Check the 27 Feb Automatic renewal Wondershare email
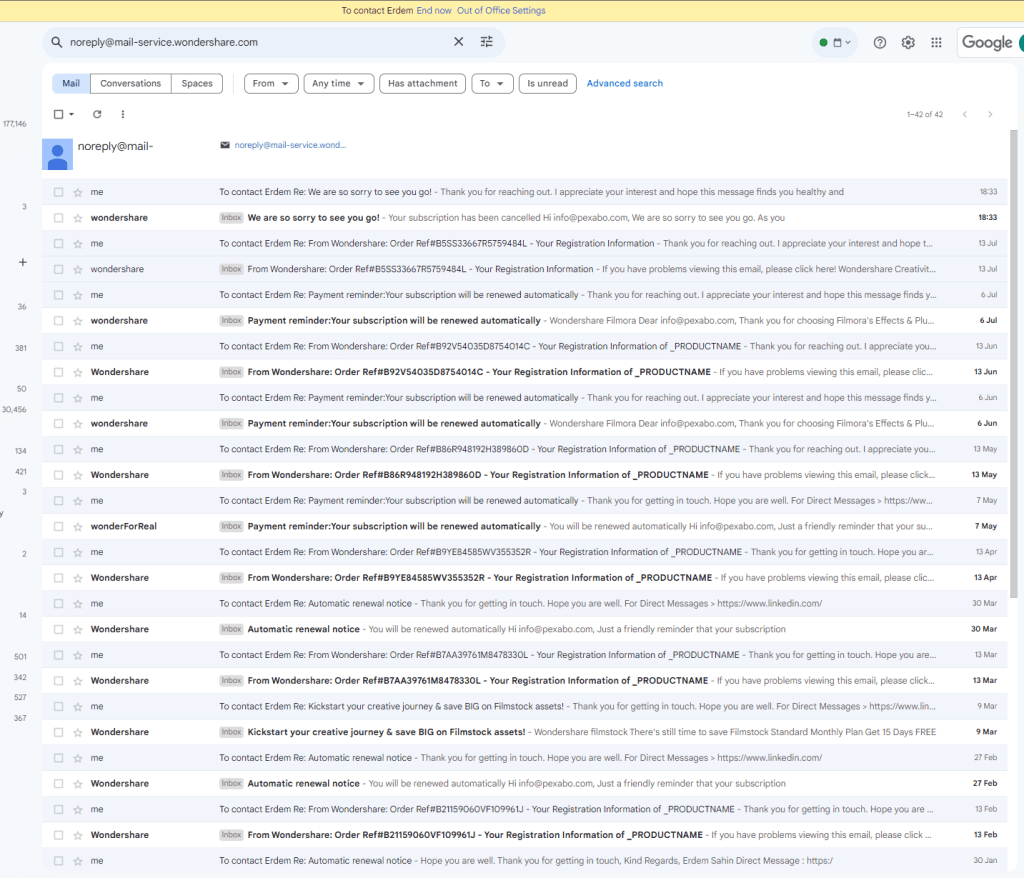Image resolution: width=1024 pixels, height=878 pixels. (x=59, y=784)
